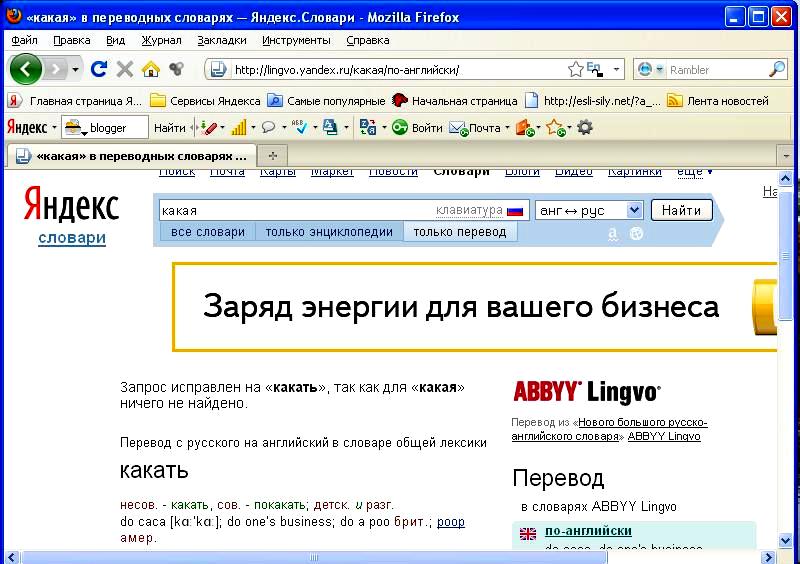This screenshot has width=800, height=564.
Task: Open the Нового большого русско-английского словаря link
Action: pos(609,429)
